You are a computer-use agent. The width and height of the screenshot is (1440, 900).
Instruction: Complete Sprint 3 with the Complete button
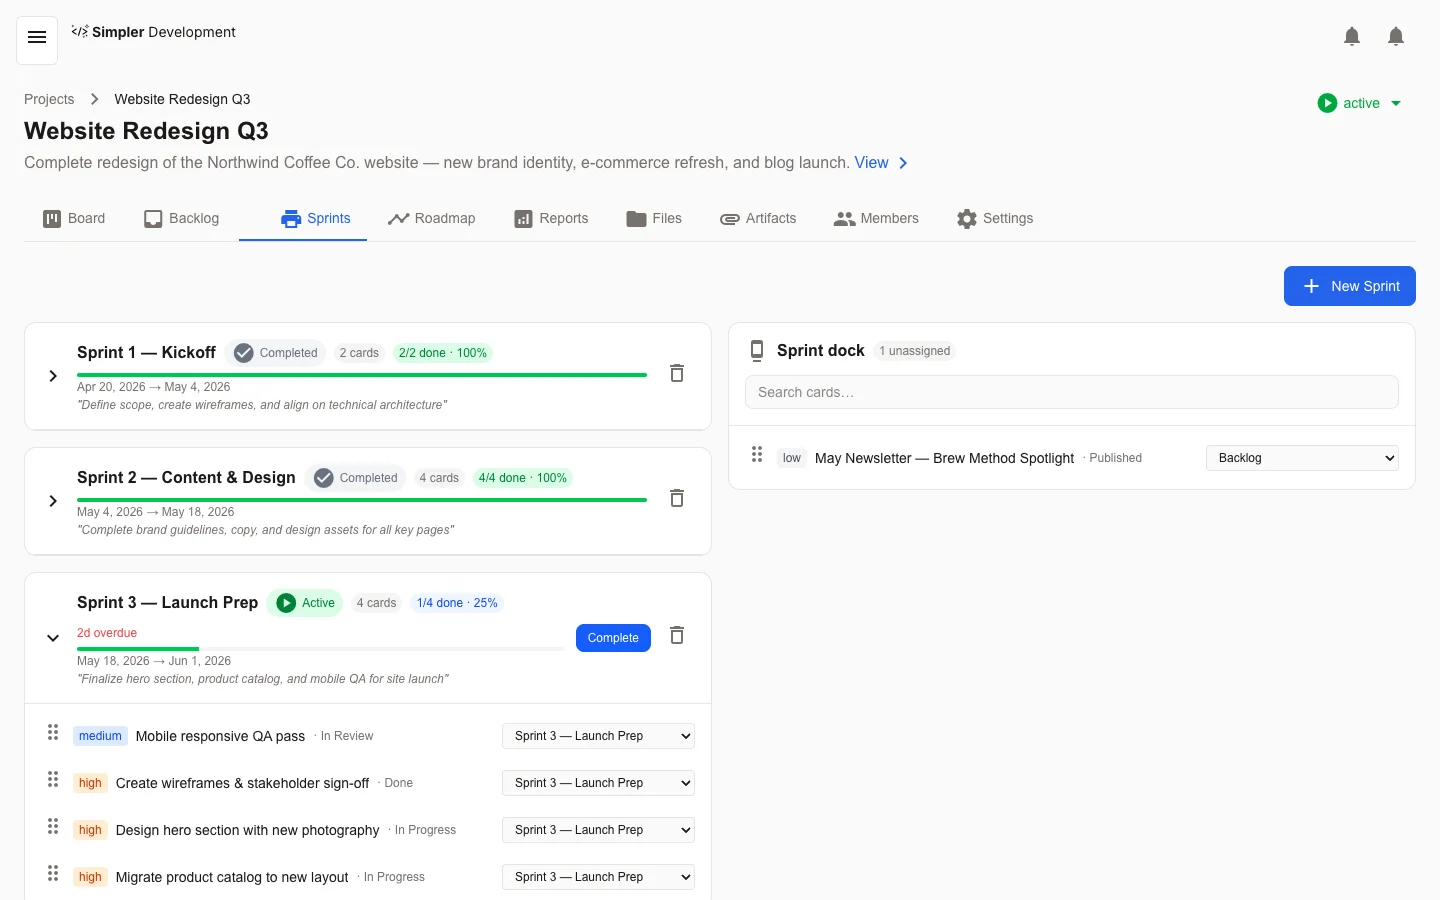tap(613, 638)
